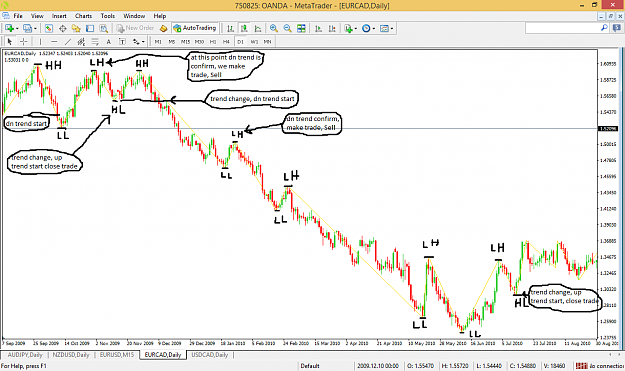
Task: Switch timeframe to H1
Action: [x=213, y=41]
